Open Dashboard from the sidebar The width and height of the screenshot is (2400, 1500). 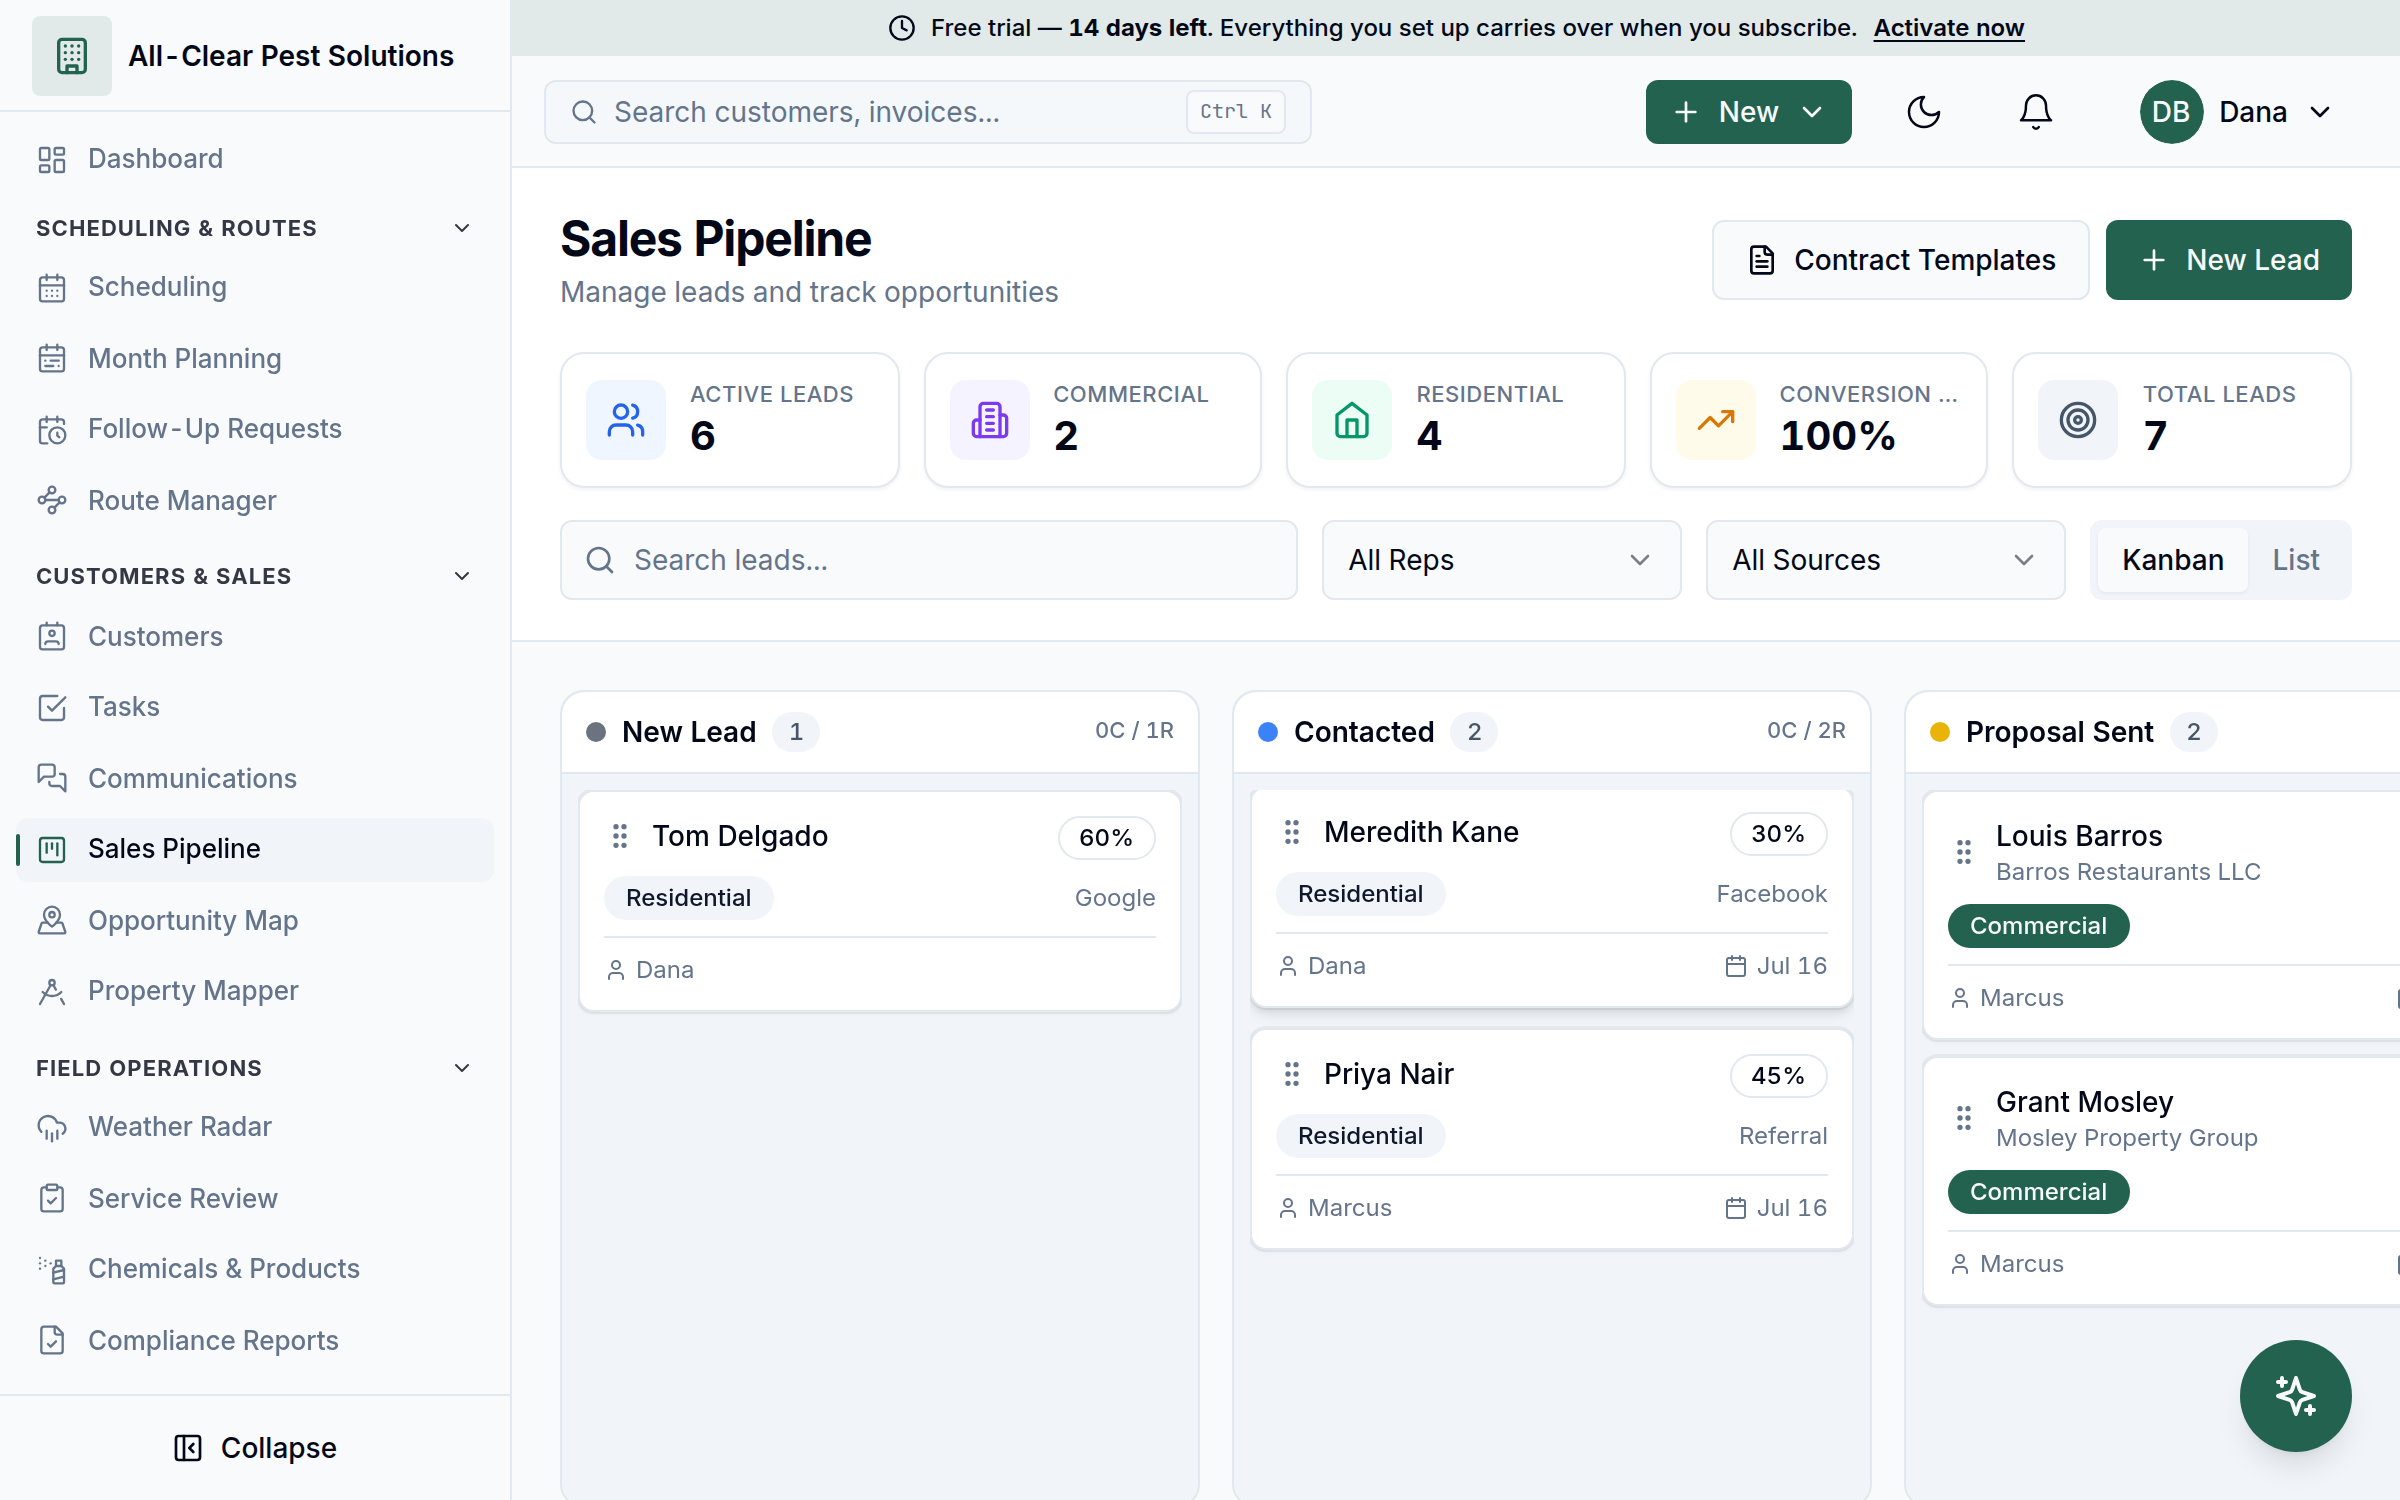click(x=255, y=158)
